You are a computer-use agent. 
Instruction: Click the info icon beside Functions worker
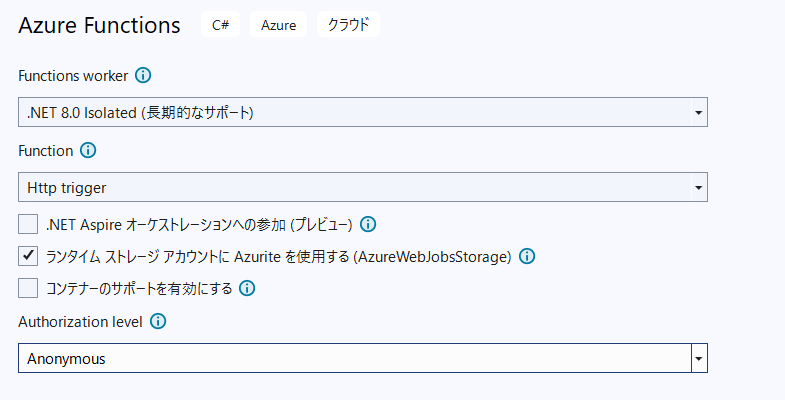point(143,76)
